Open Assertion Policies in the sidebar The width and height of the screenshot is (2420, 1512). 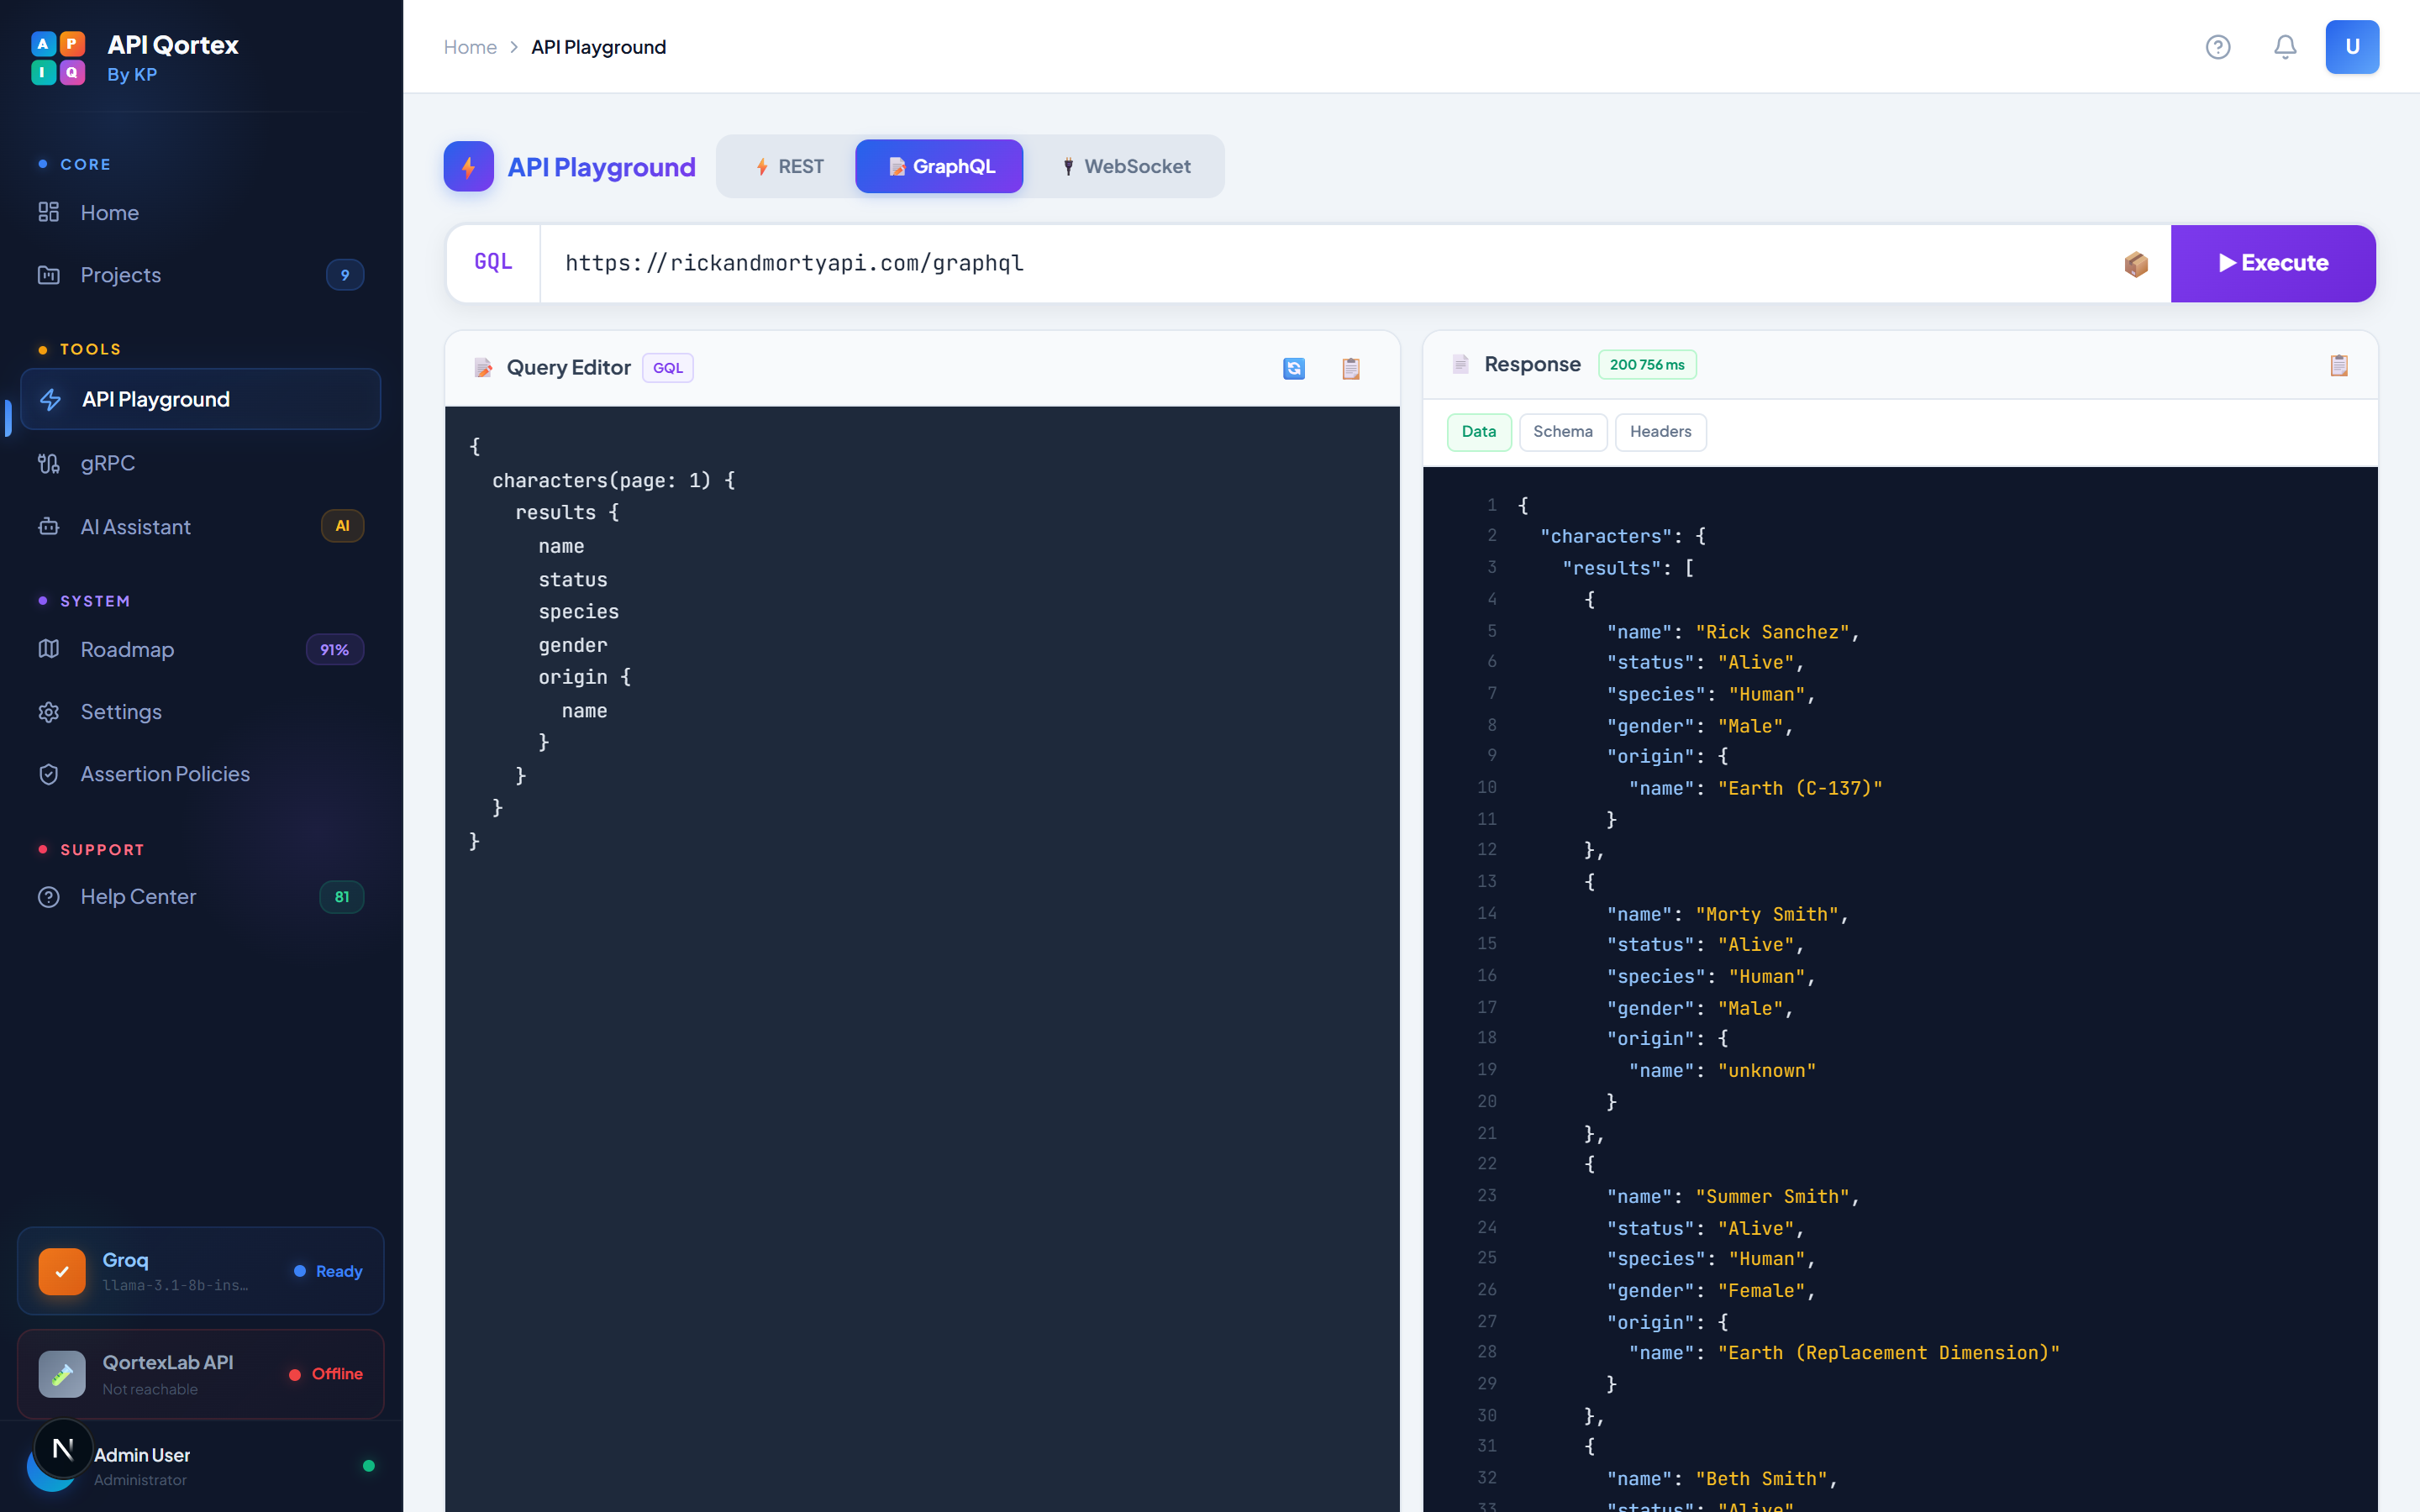(x=165, y=773)
